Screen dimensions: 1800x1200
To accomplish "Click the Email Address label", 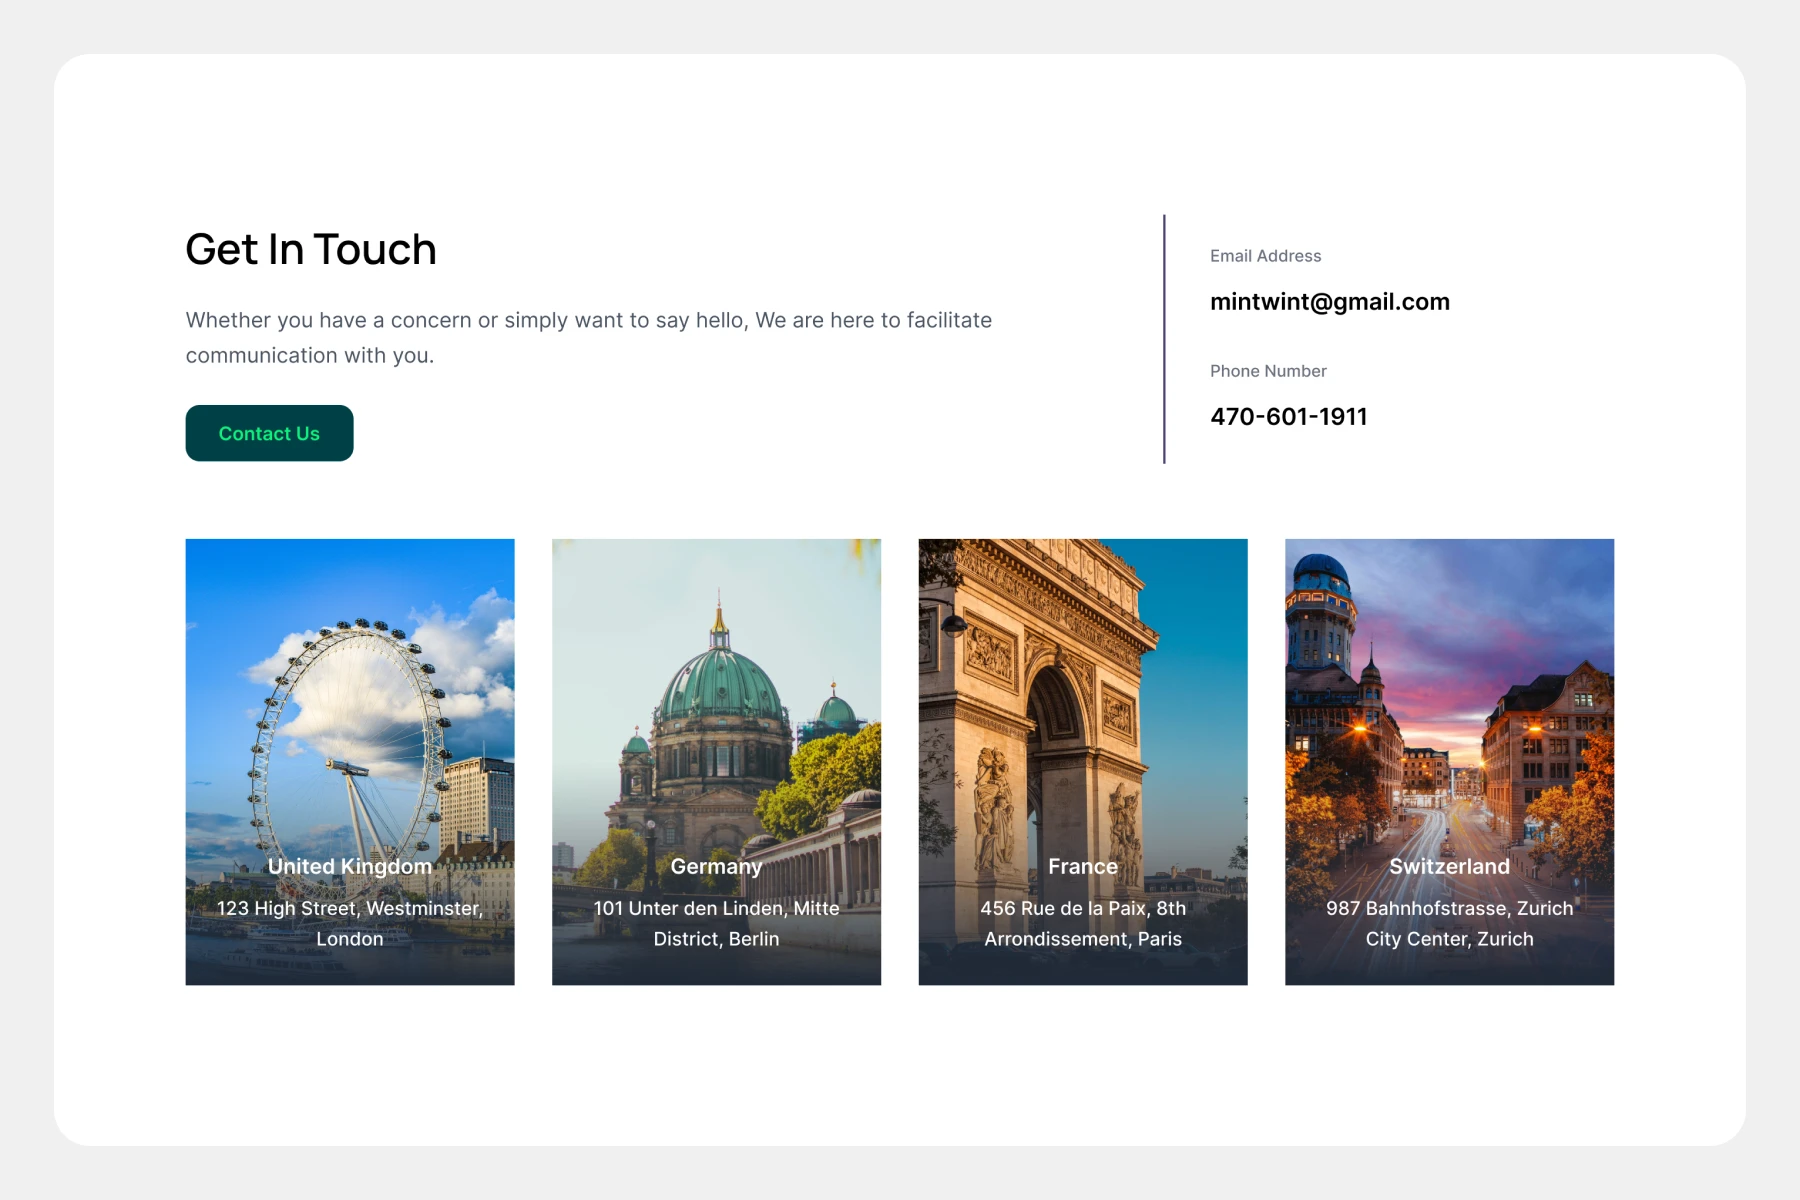I will 1265,256.
